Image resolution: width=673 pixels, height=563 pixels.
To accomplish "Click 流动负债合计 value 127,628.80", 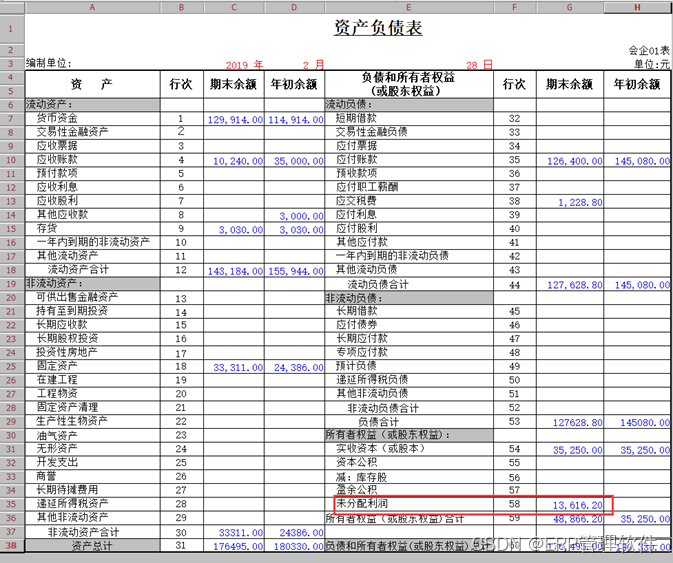I will point(575,285).
